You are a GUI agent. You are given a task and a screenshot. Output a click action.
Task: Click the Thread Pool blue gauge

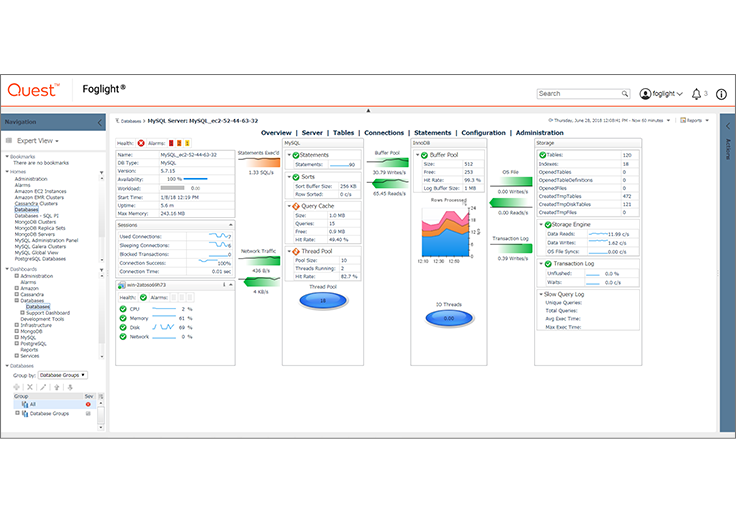click(323, 300)
